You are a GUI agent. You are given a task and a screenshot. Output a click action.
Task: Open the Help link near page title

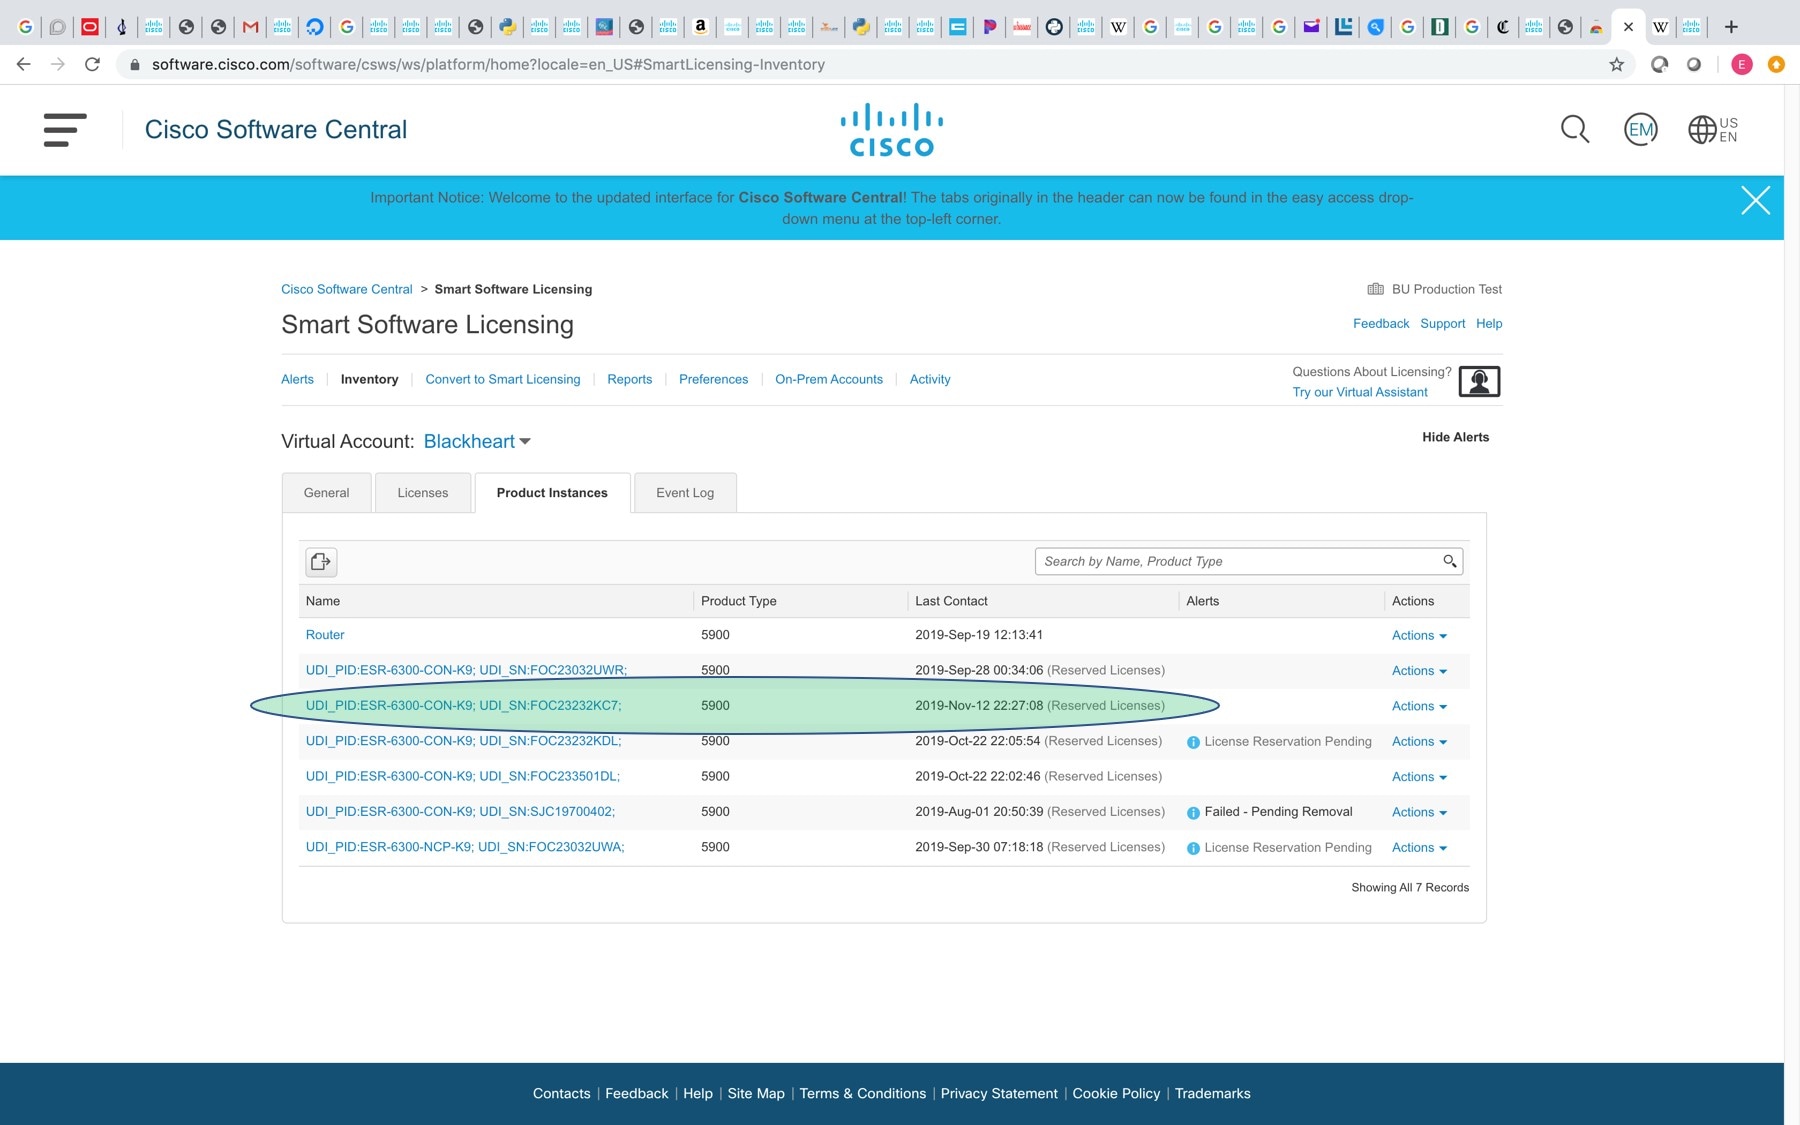tap(1489, 323)
